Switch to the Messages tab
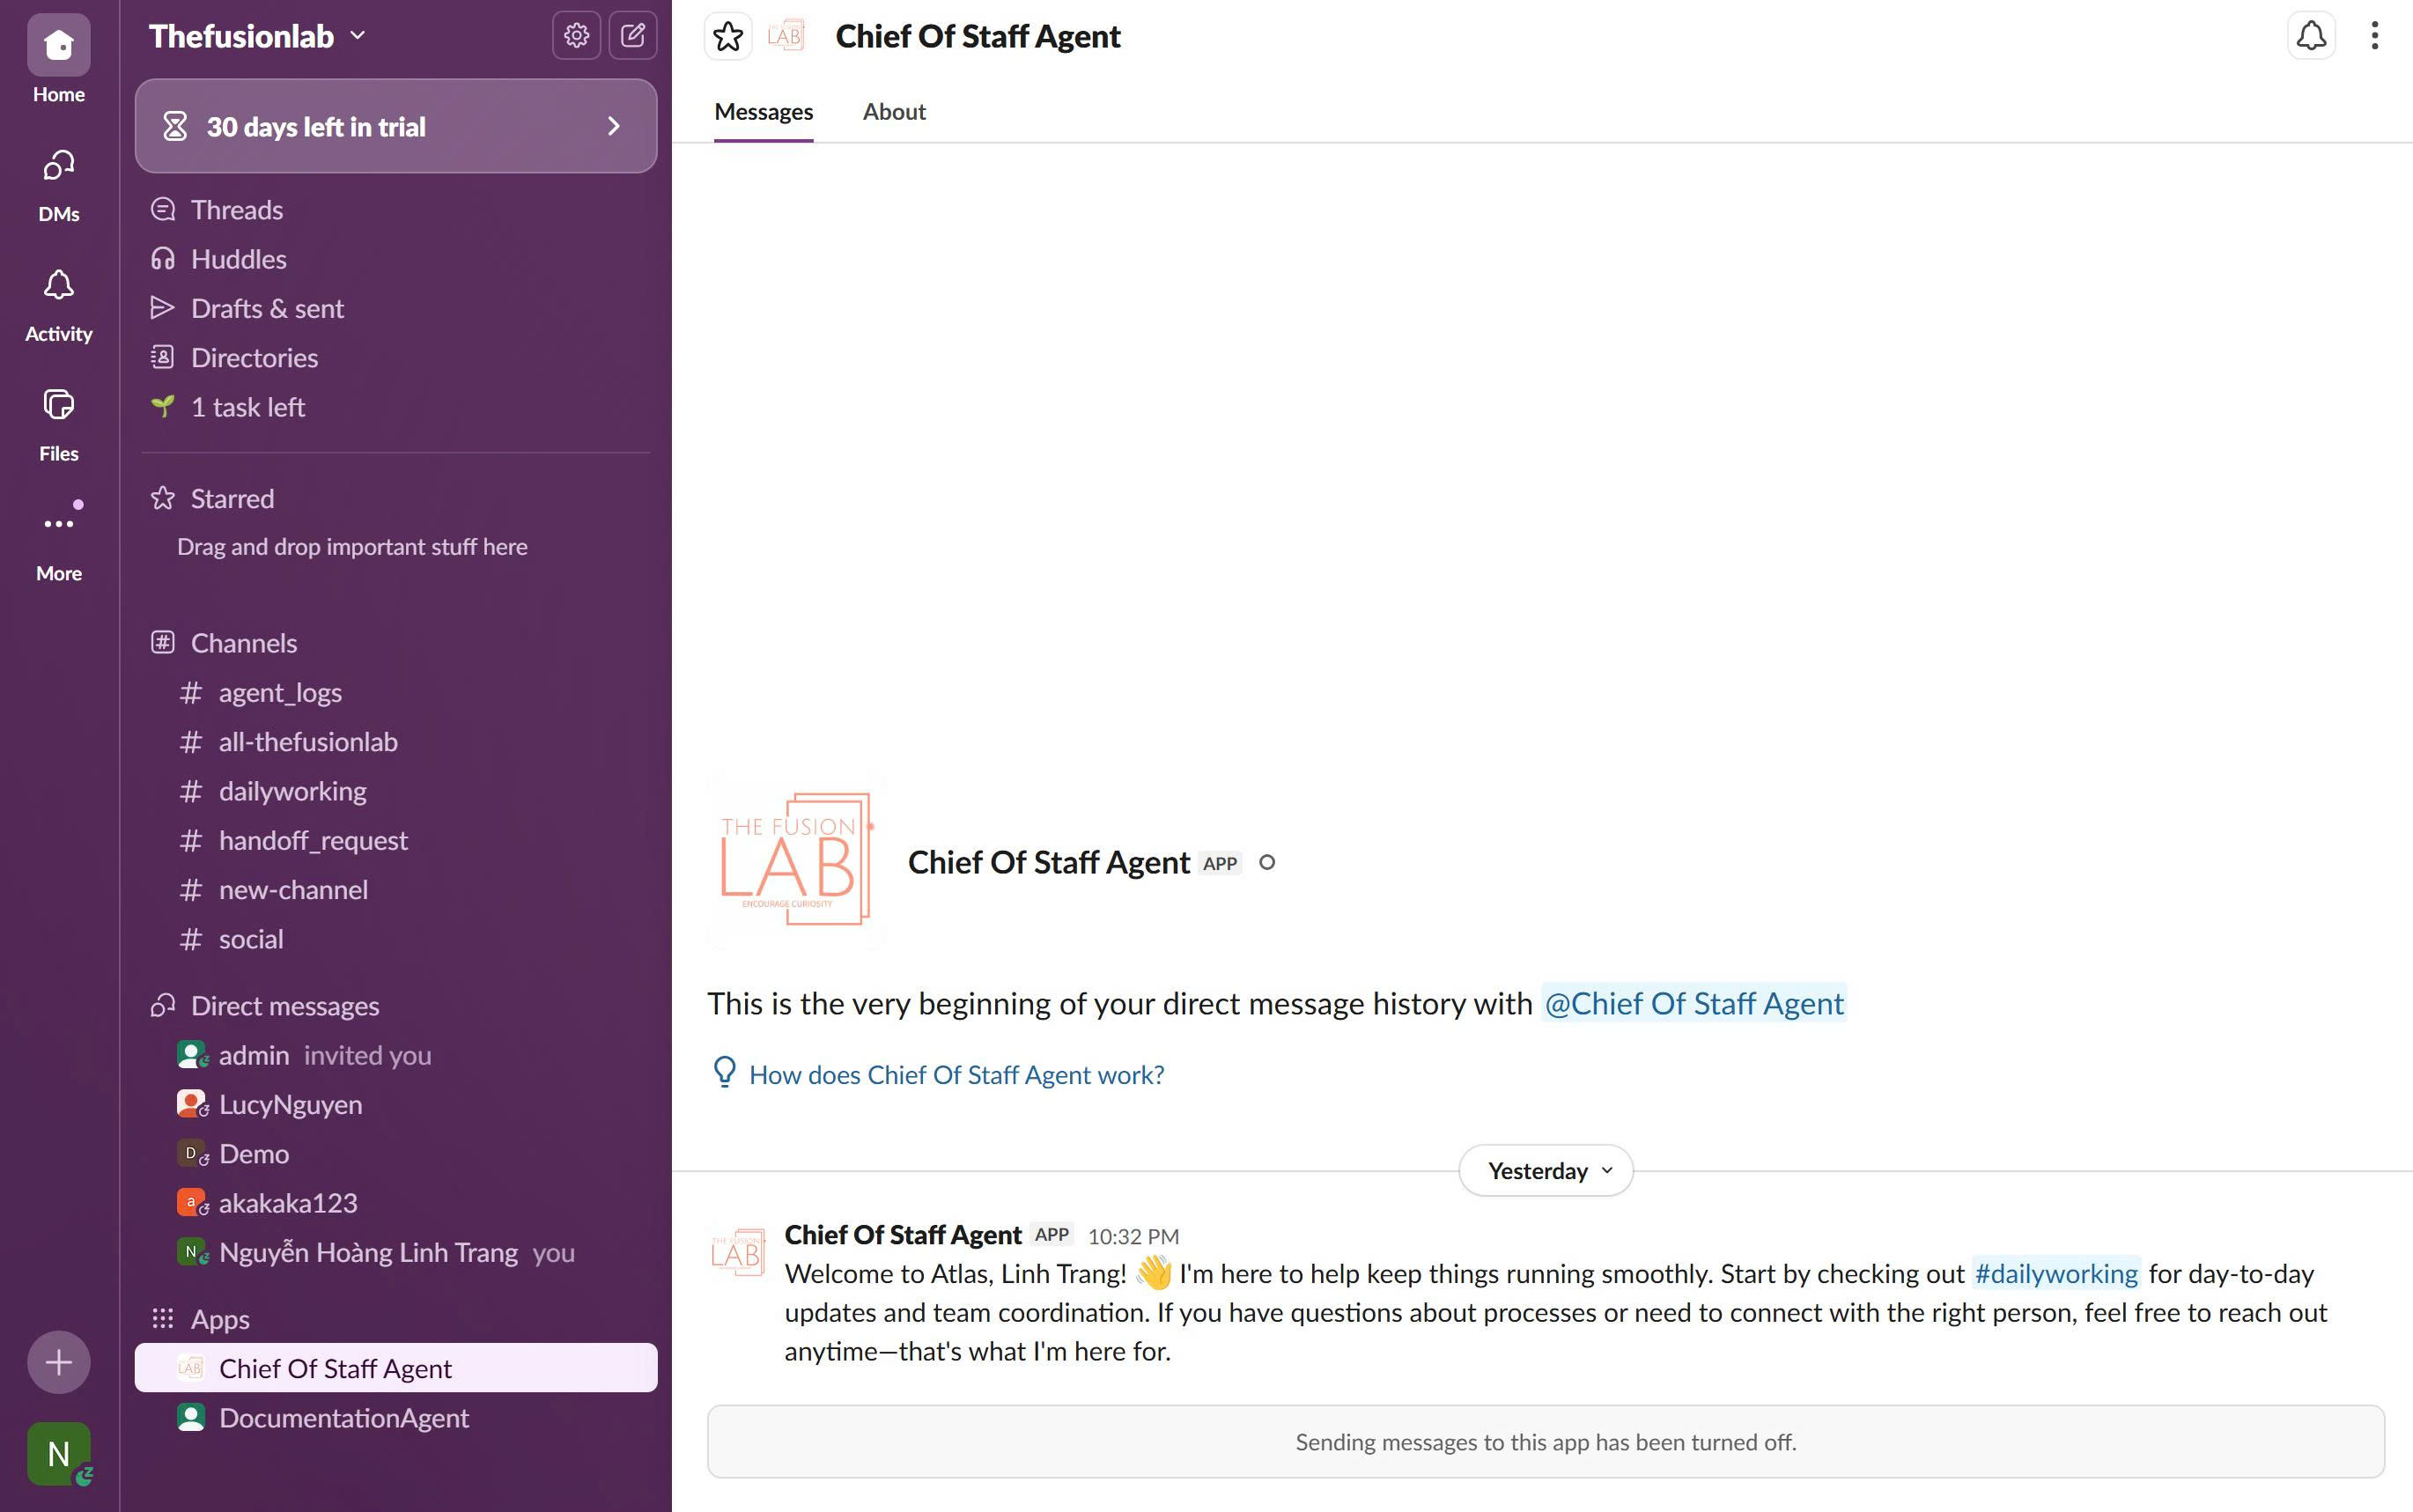 [x=764, y=111]
